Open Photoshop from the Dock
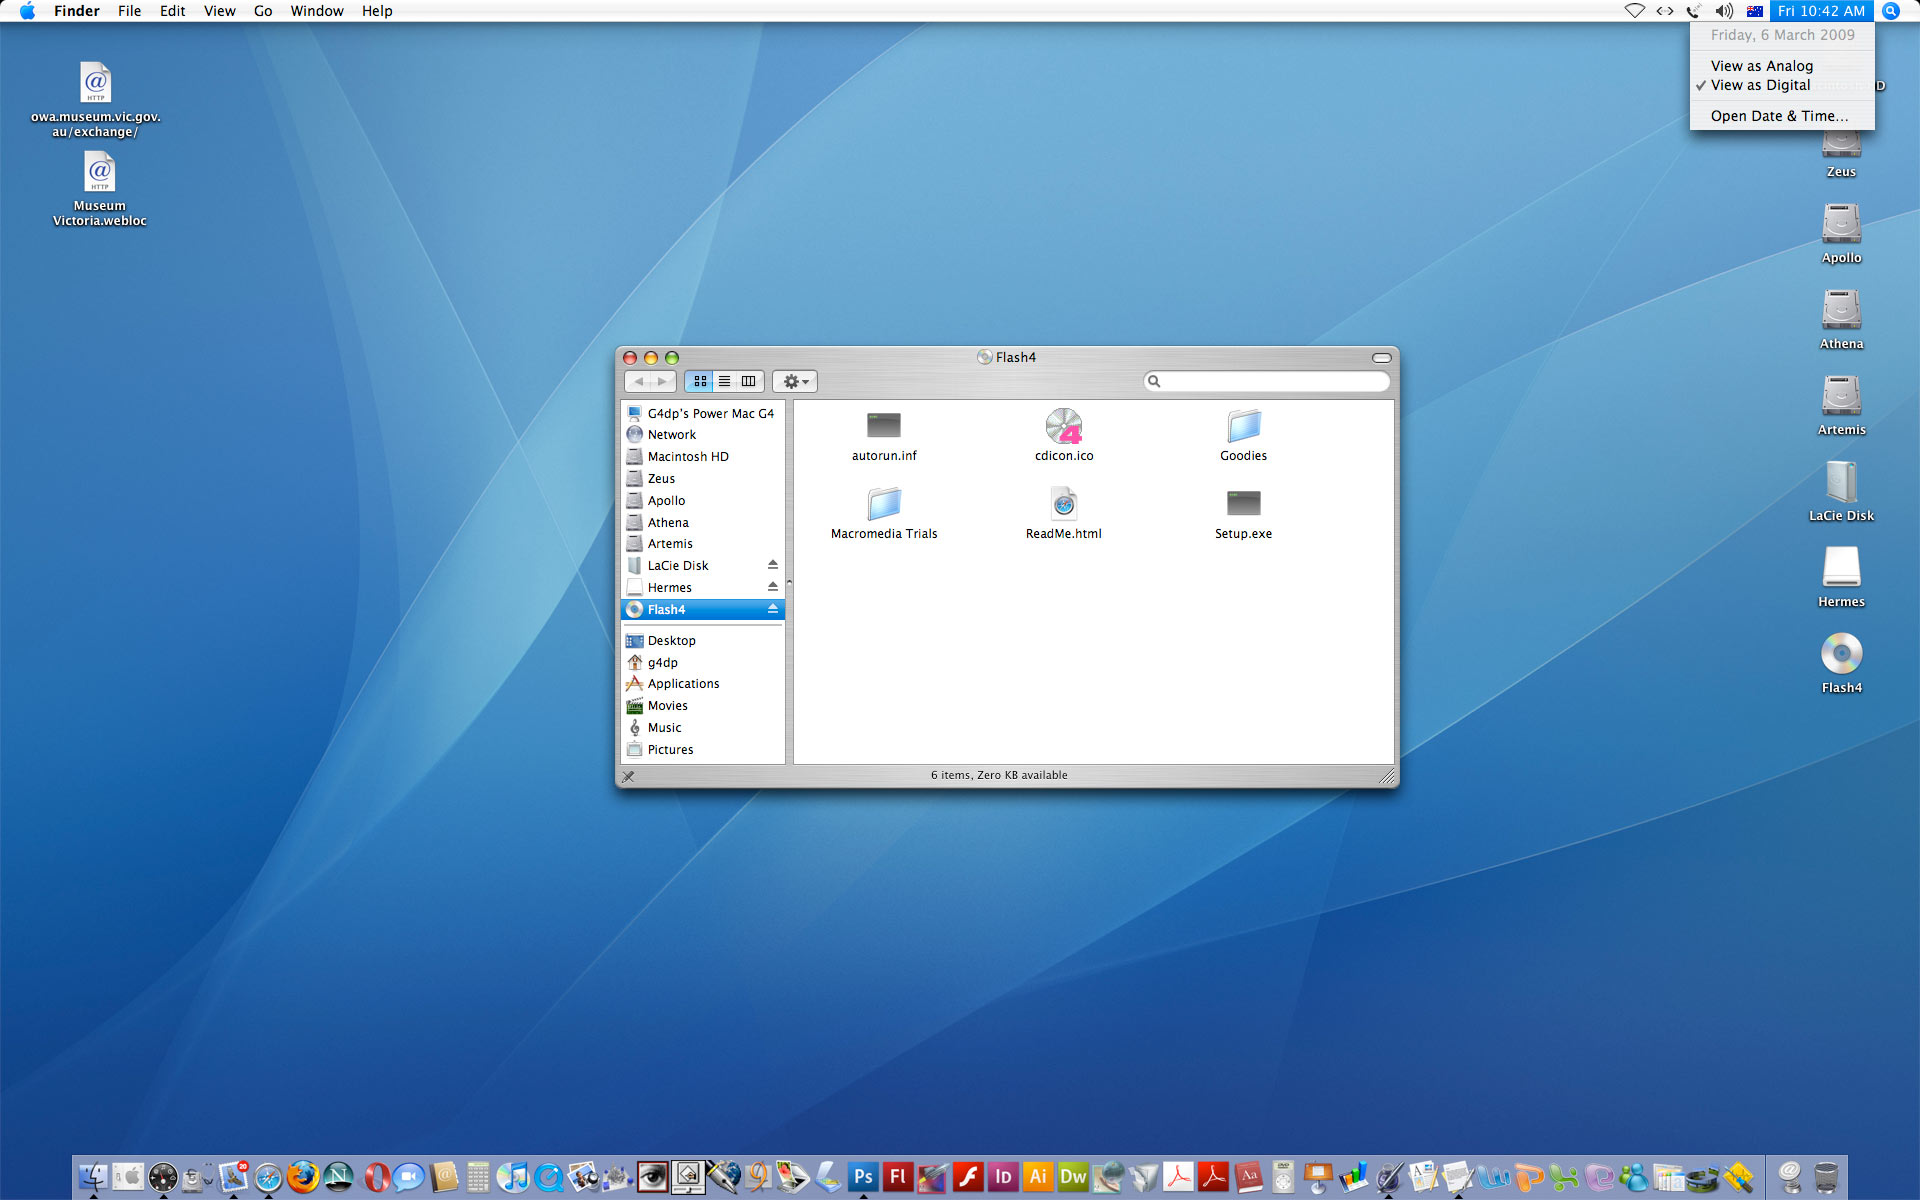The height and width of the screenshot is (1200, 1920). [863, 1177]
